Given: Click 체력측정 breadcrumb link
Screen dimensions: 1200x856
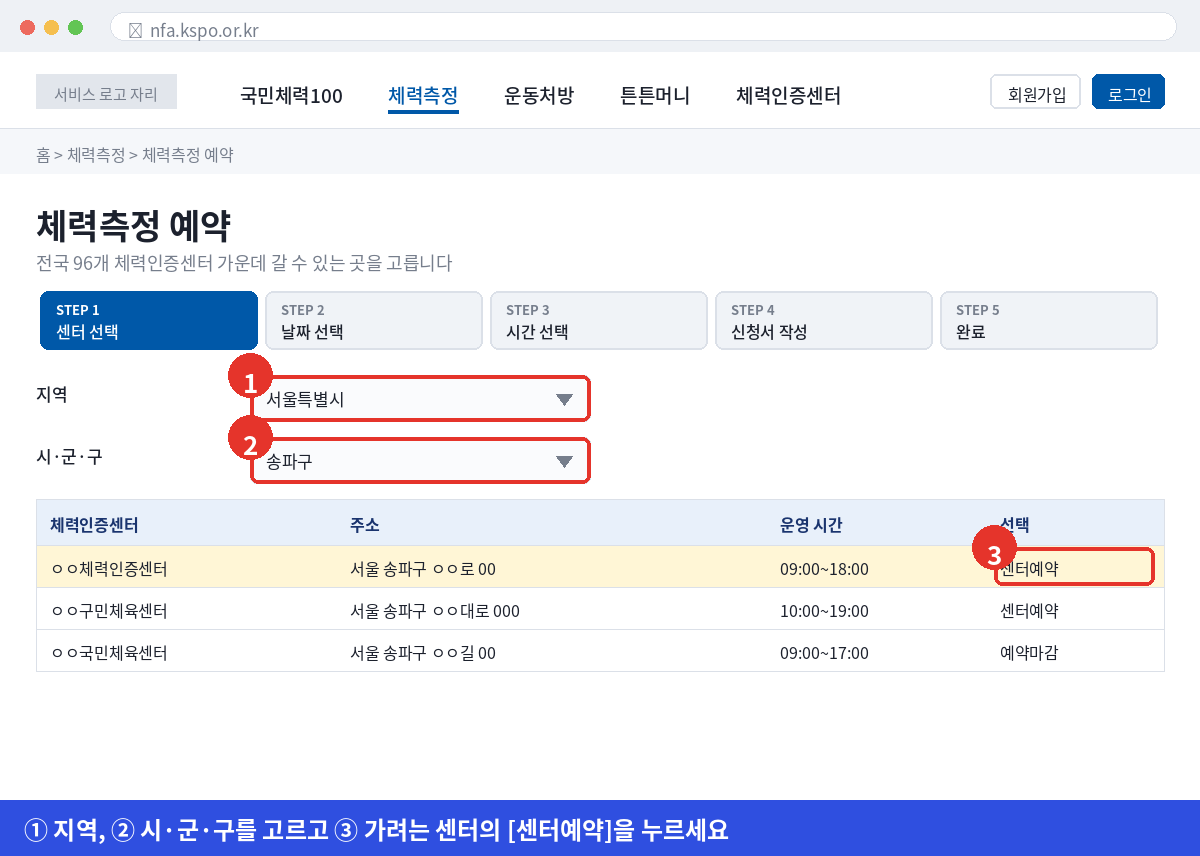Looking at the screenshot, I should point(96,155).
